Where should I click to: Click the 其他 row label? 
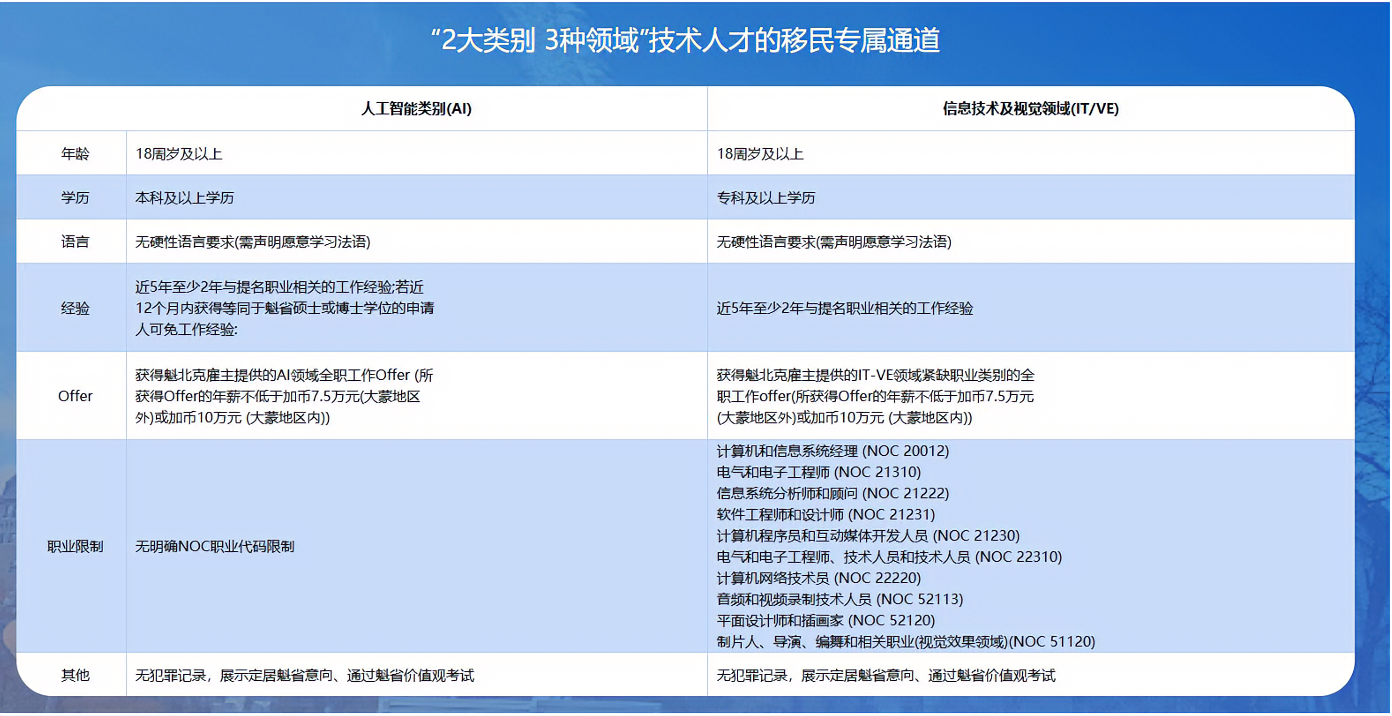[75, 676]
